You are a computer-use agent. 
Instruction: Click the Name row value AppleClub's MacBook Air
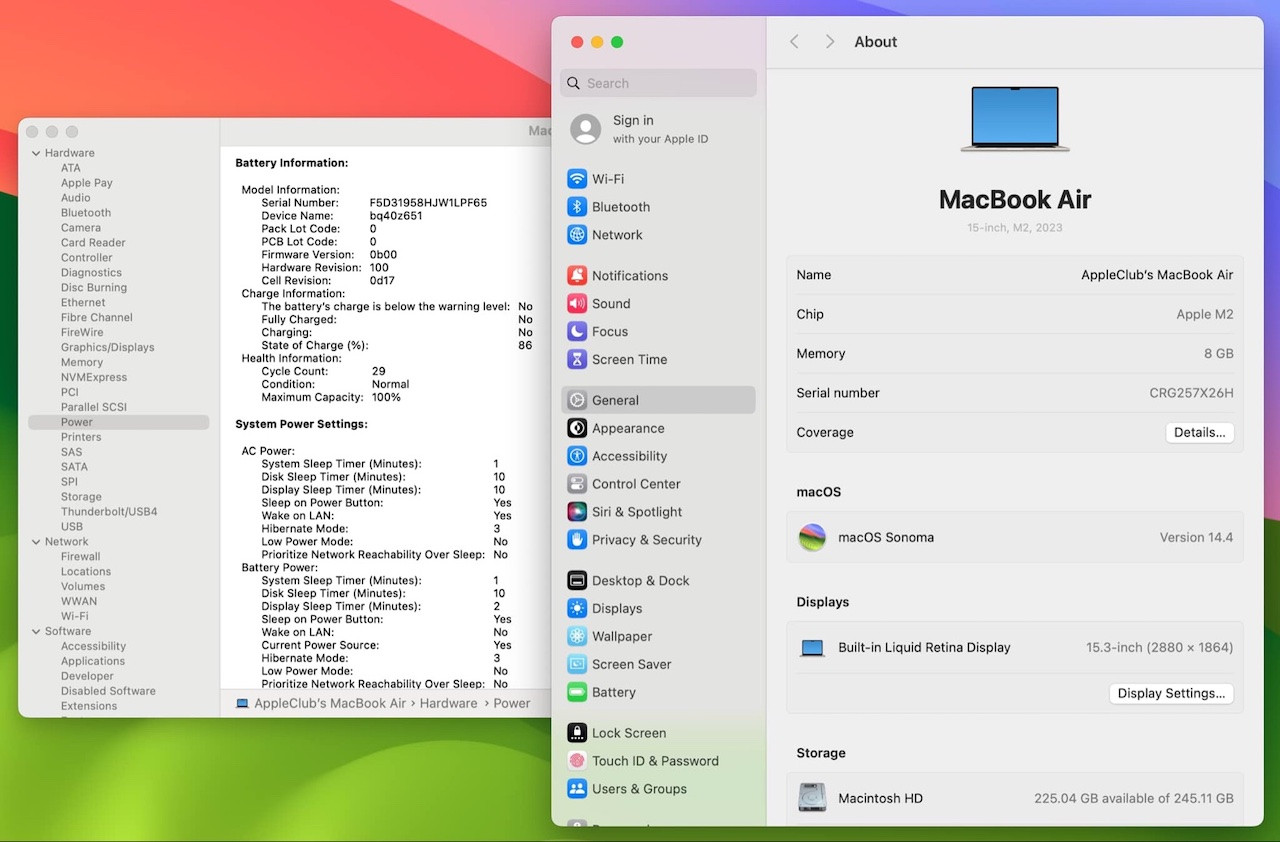pyautogui.click(x=1157, y=275)
